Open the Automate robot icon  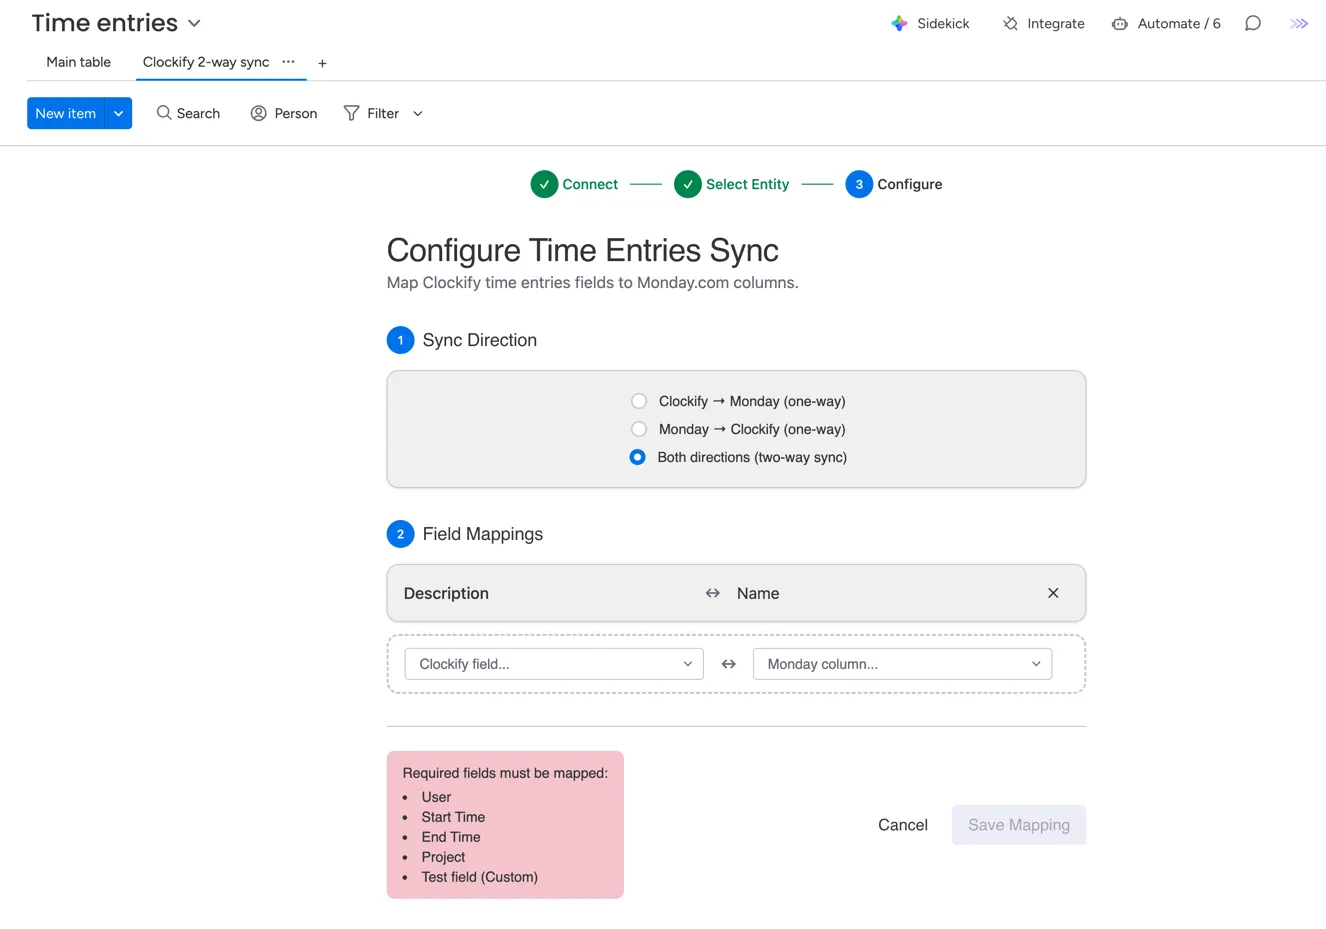1119,24
